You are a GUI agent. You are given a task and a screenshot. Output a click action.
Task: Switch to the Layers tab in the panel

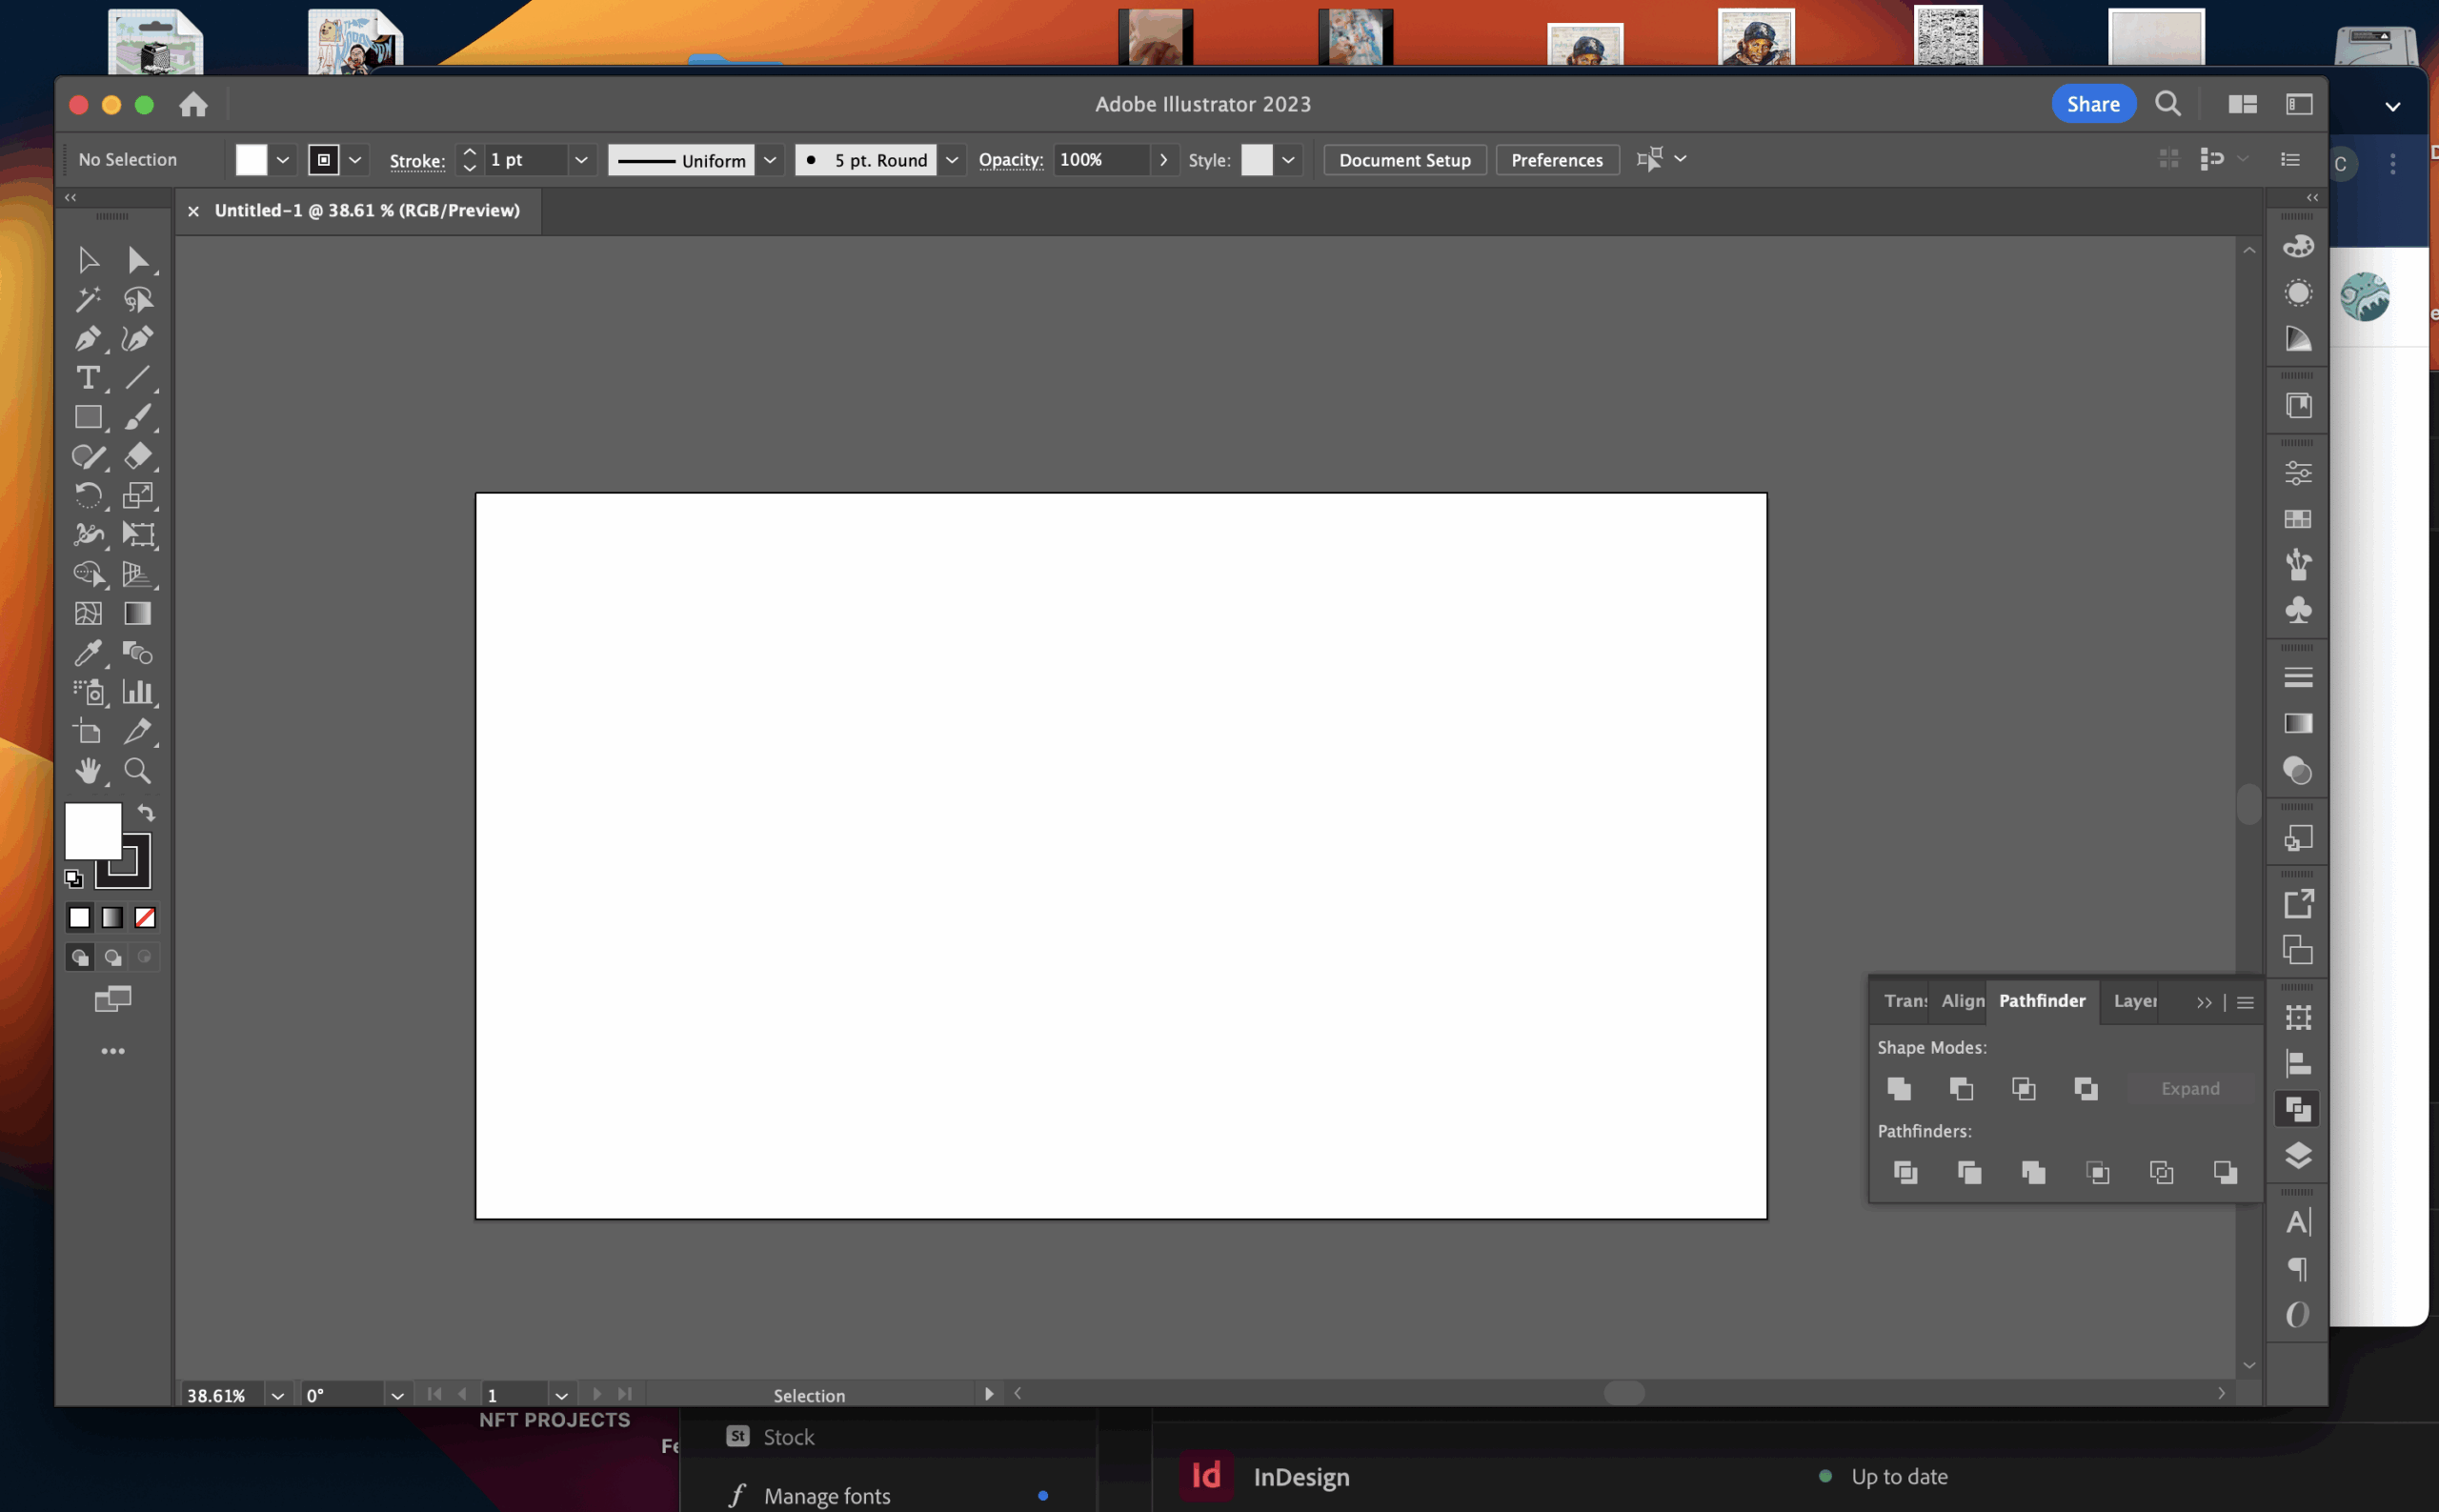pos(2134,1001)
